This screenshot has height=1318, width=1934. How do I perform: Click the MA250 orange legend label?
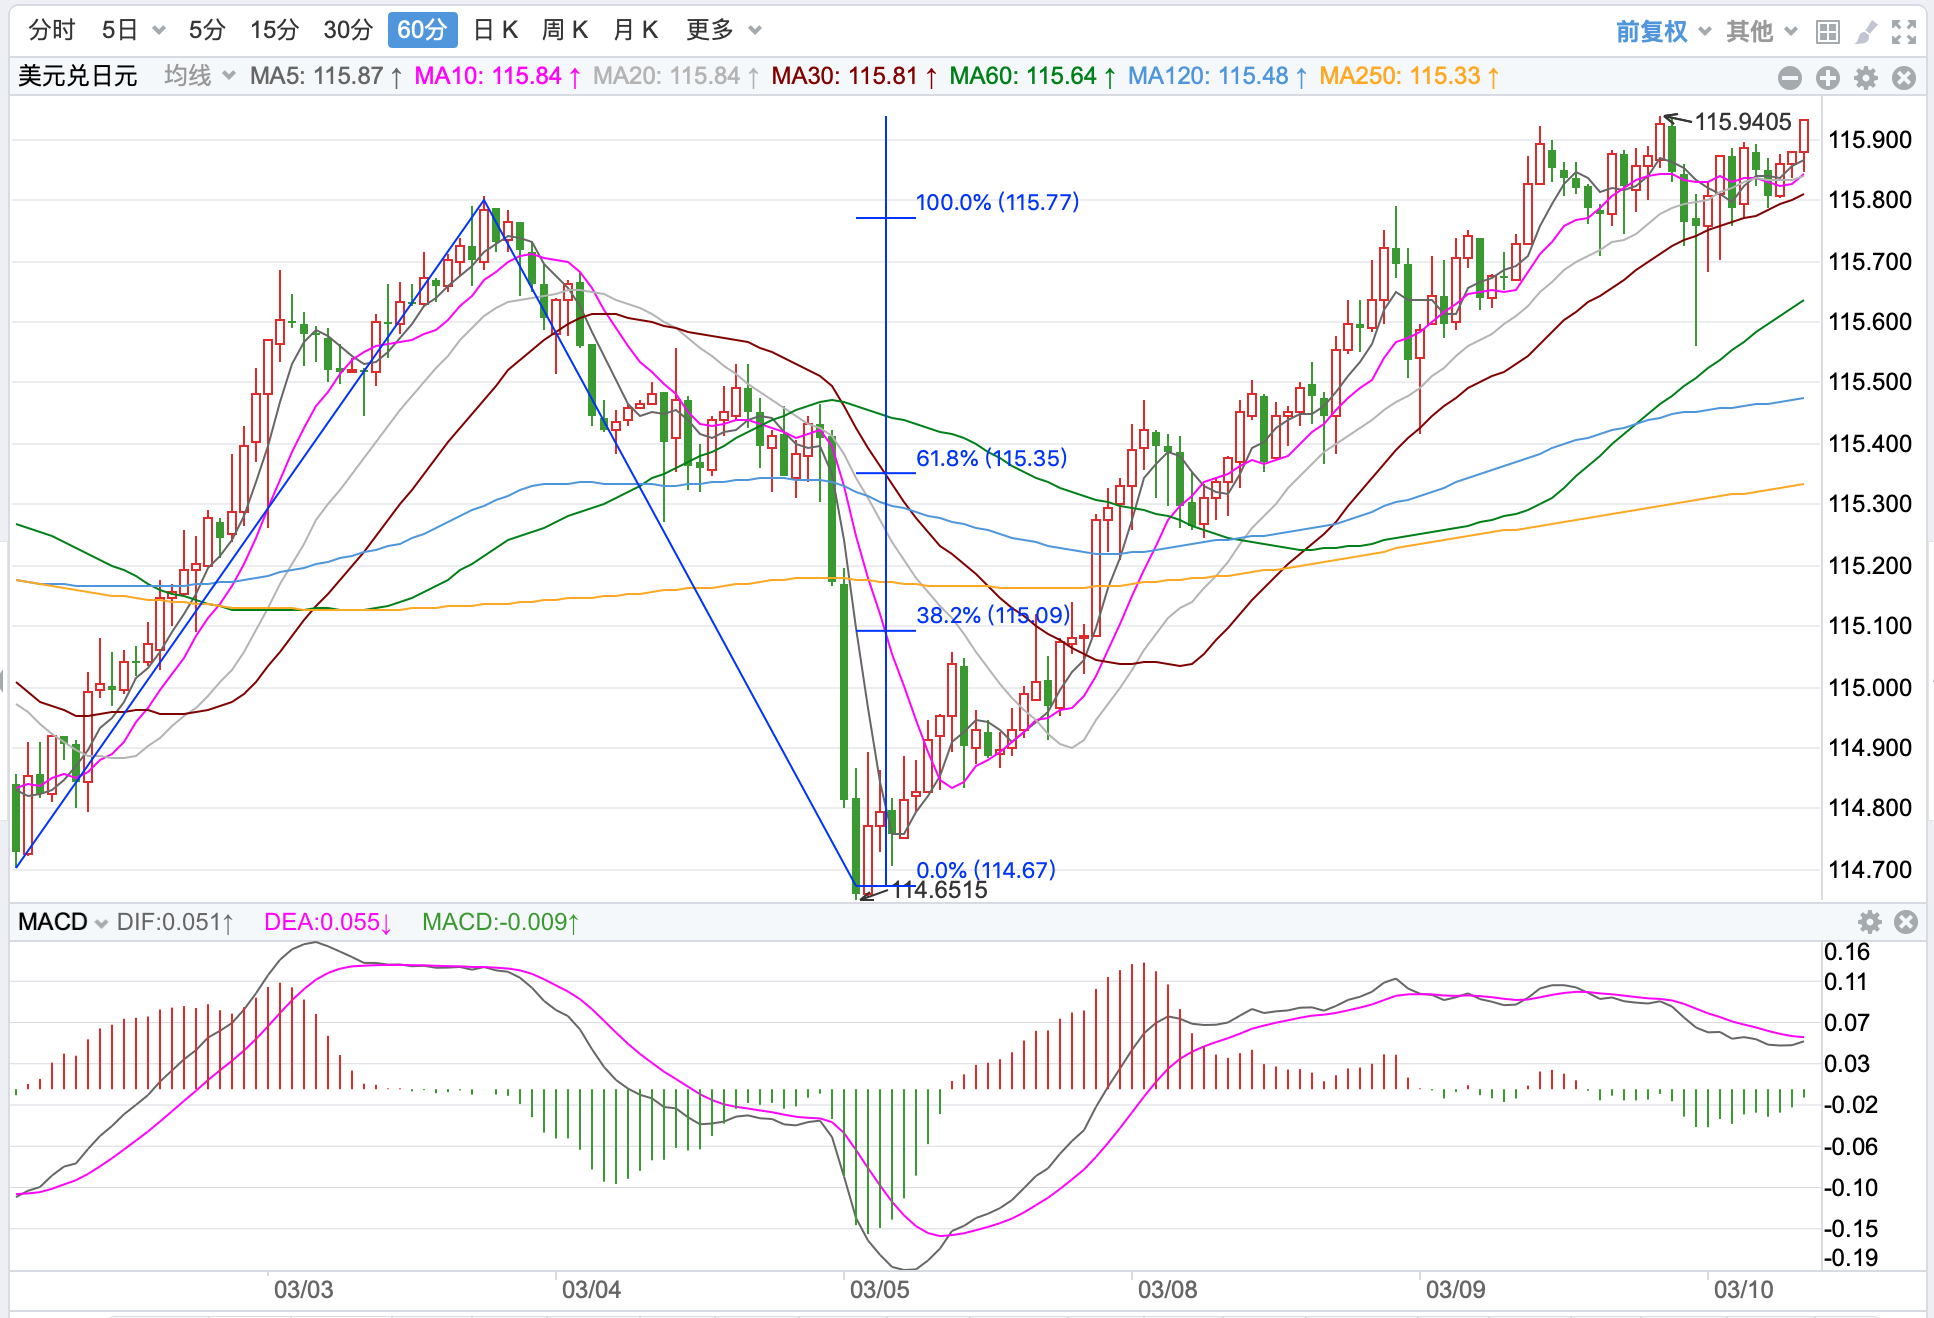1408,76
